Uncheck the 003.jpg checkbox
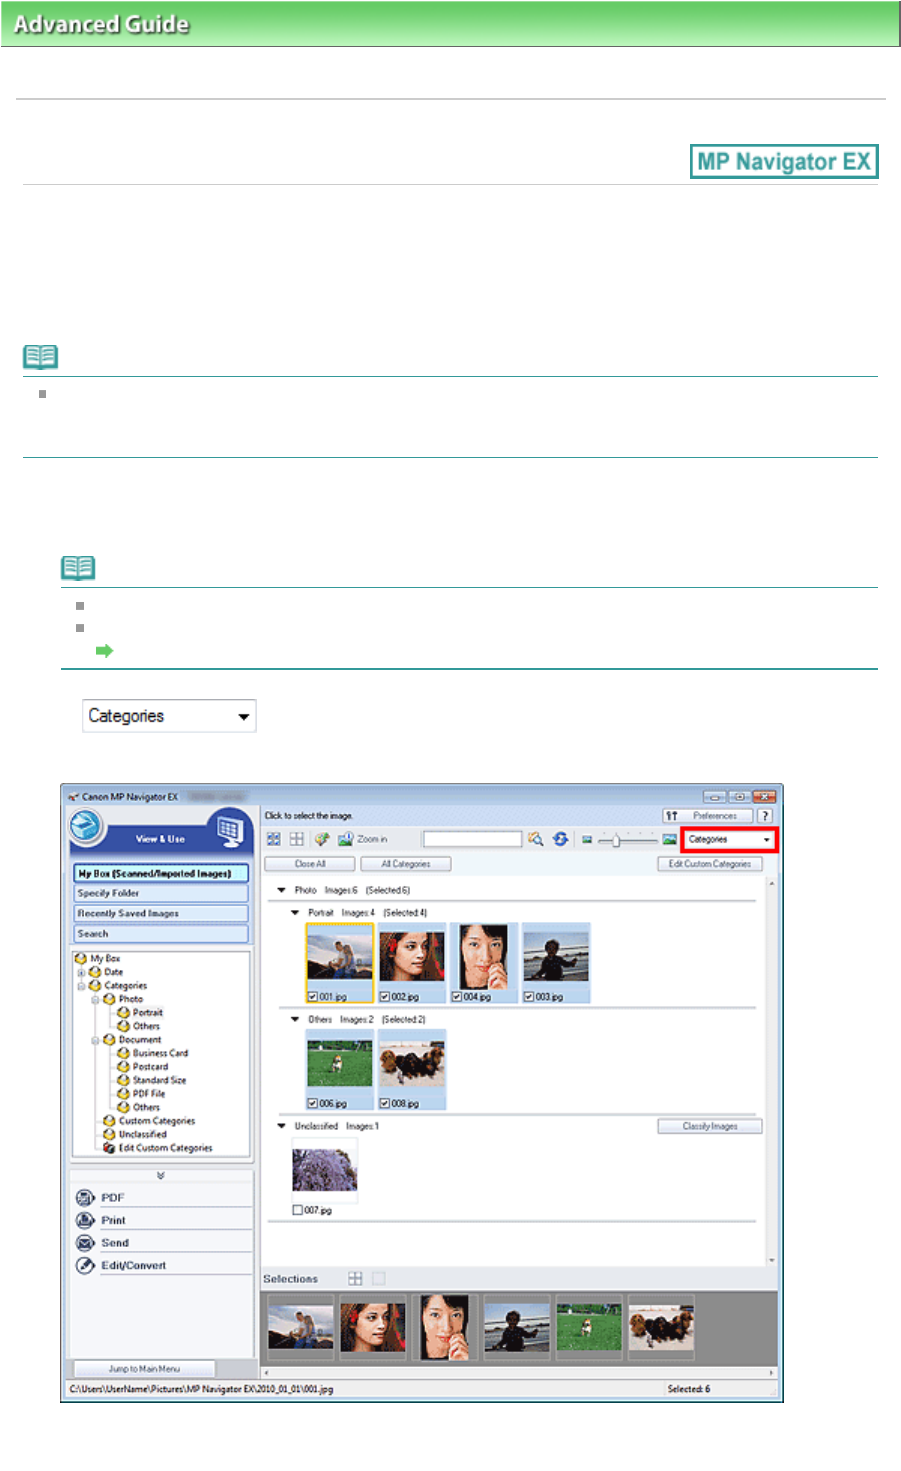 pyautogui.click(x=529, y=997)
